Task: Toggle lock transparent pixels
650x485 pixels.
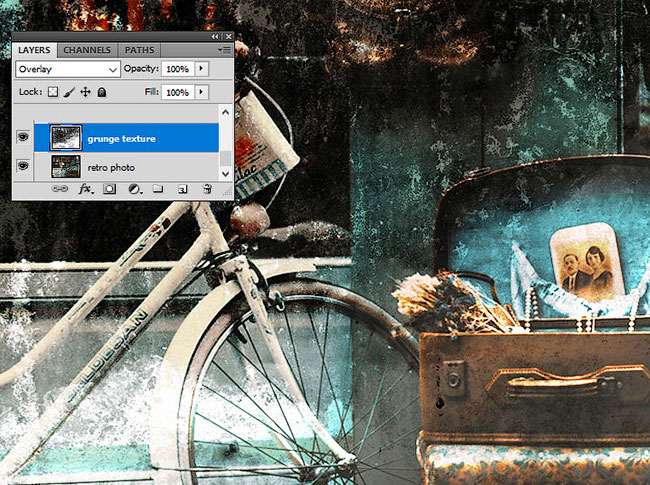Action: pos(53,92)
